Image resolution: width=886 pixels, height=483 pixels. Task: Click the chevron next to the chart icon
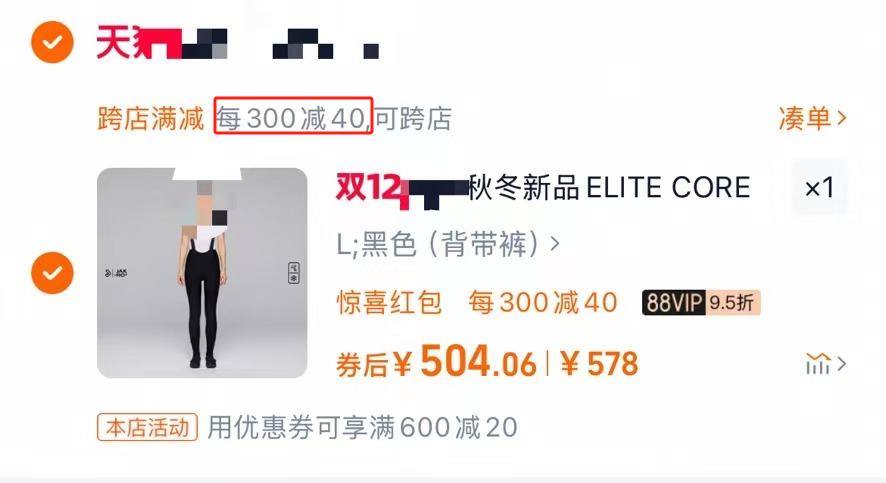(841, 364)
